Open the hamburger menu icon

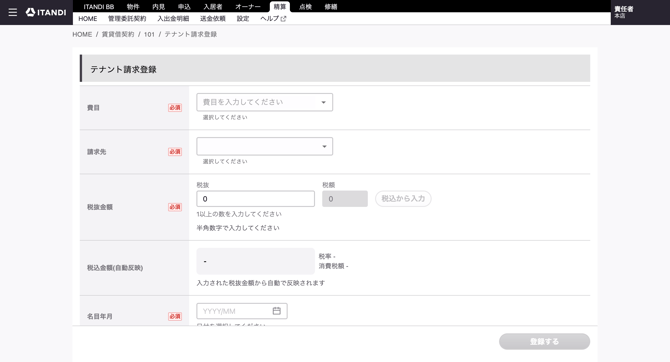click(x=13, y=12)
